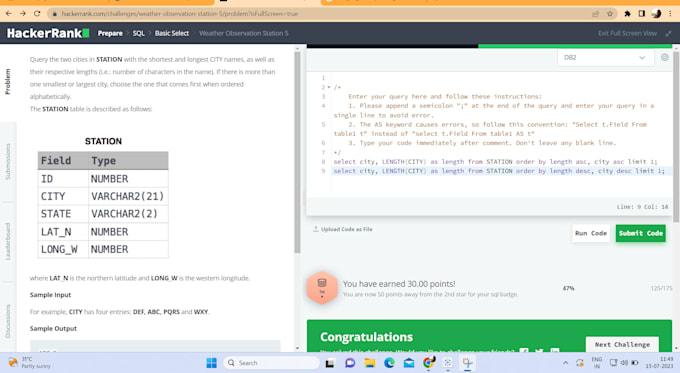Share on Facebook icon in Congratulations banner
Viewport: 680px width, 373px height.
[524, 350]
